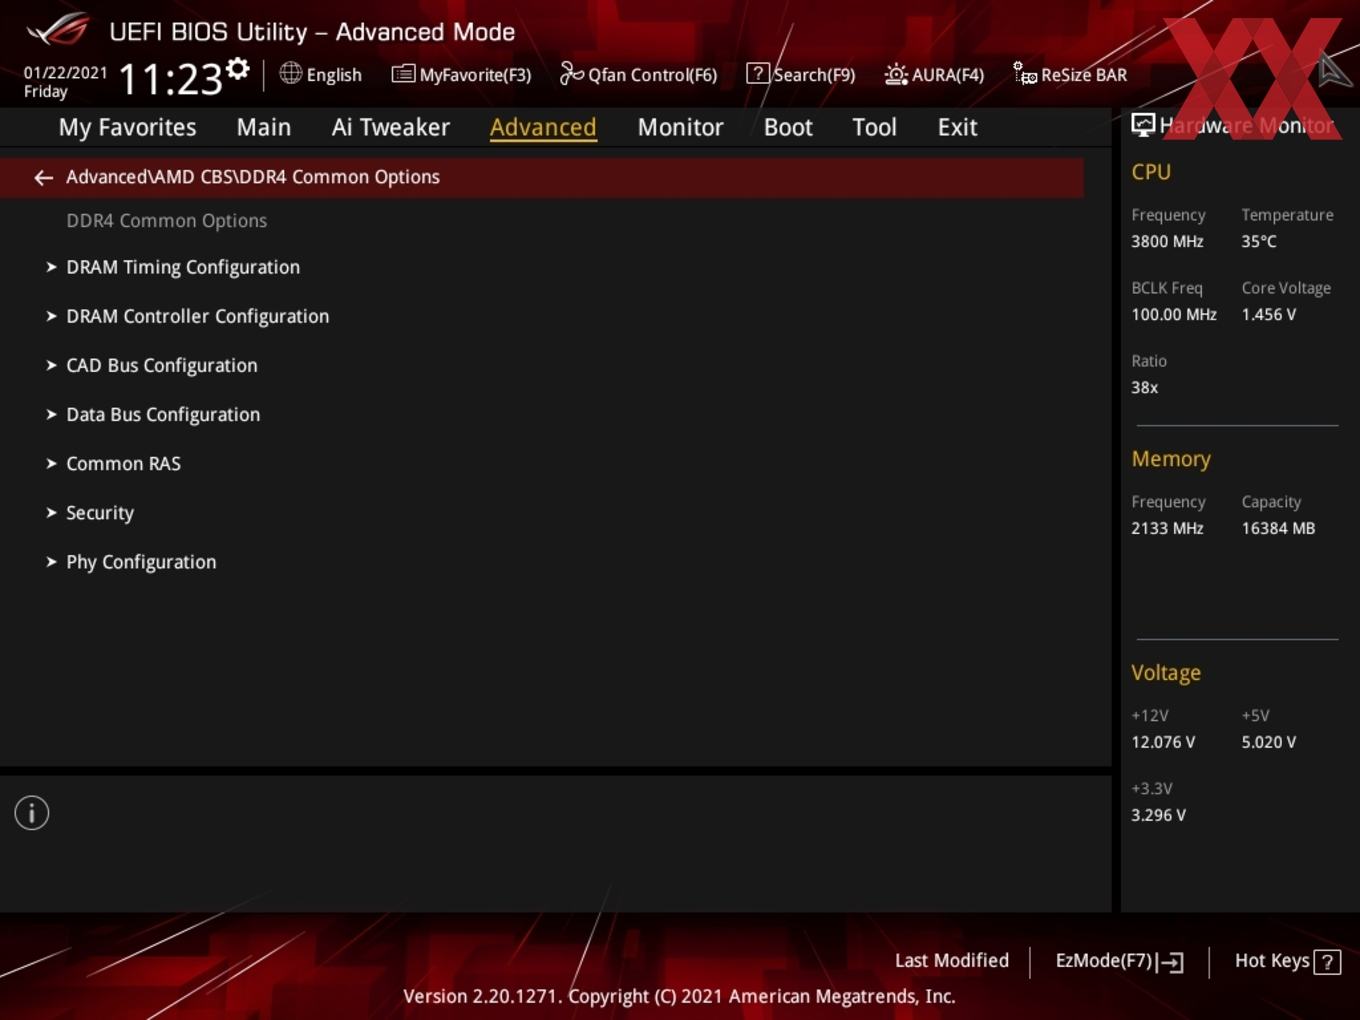Image resolution: width=1360 pixels, height=1020 pixels.
Task: Click the DDR4 Common Options heading
Action: pos(166,221)
